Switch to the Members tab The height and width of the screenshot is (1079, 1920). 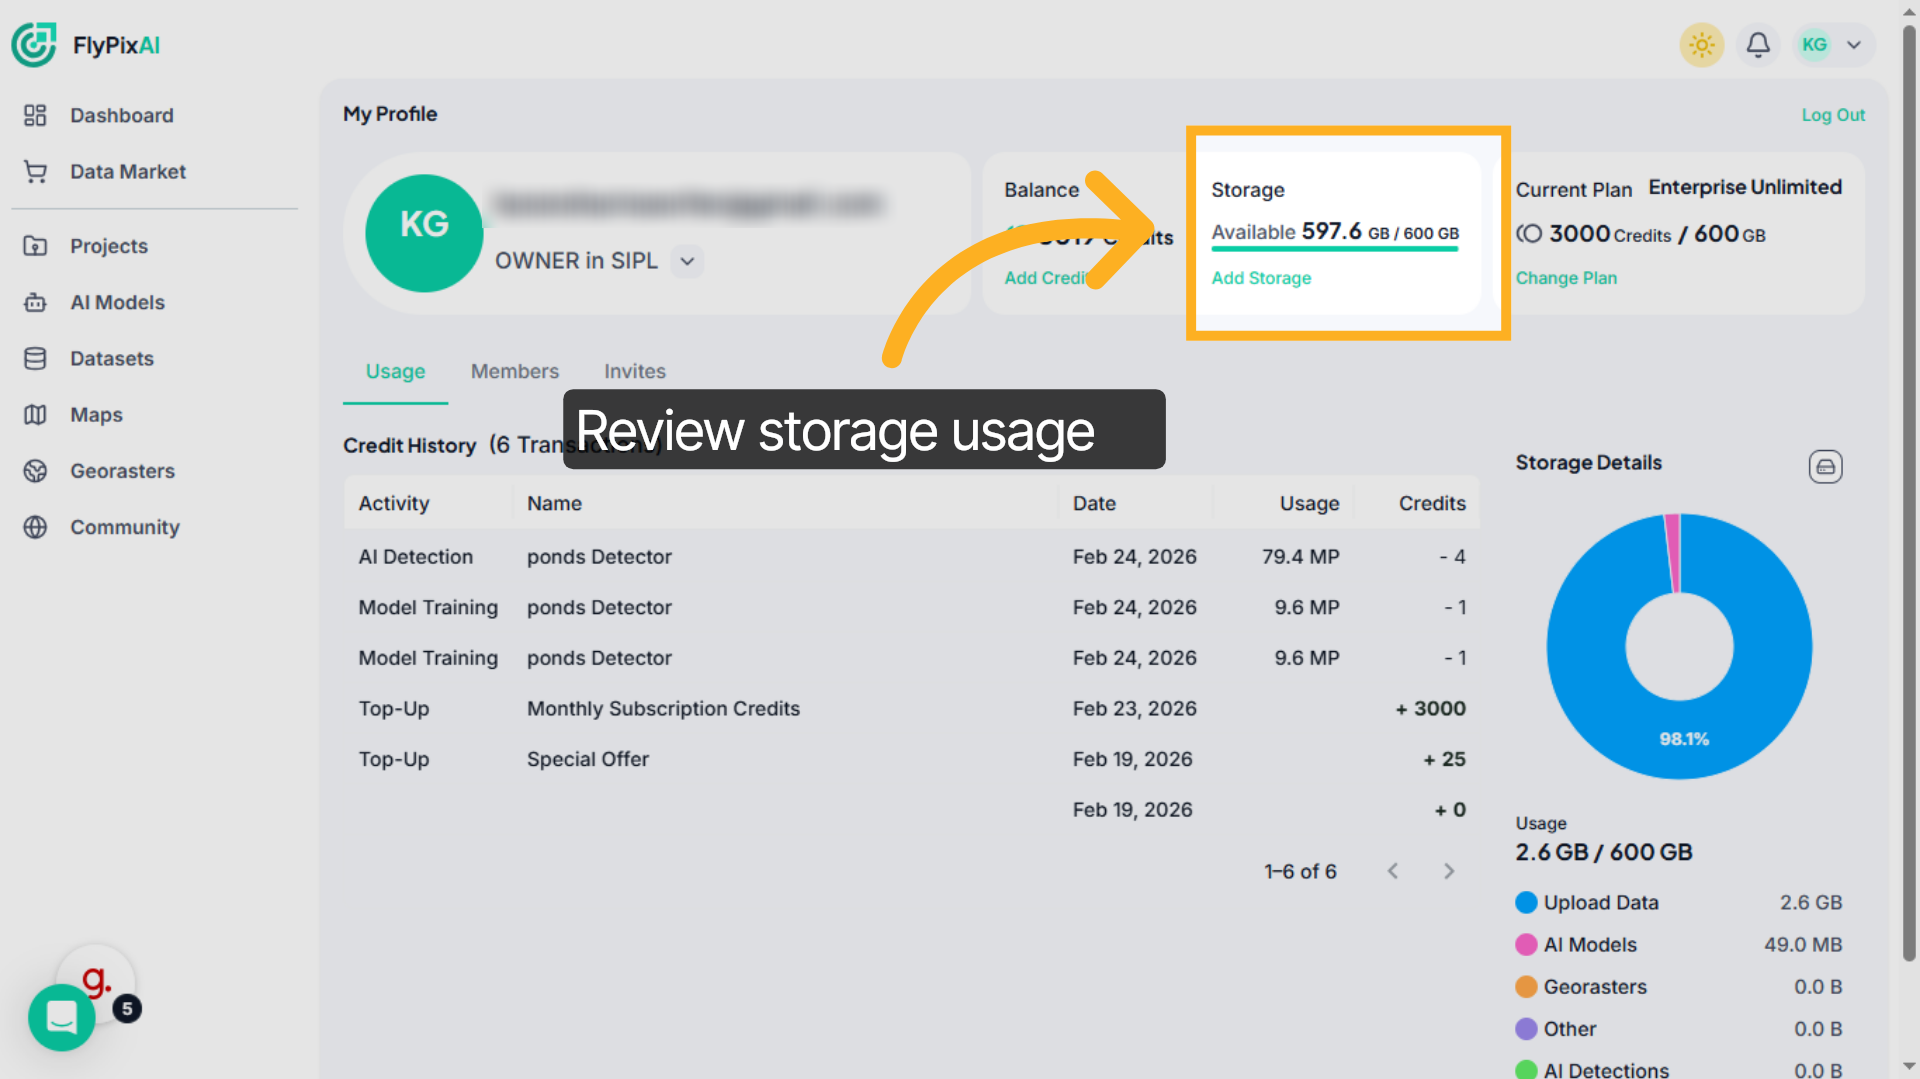pyautogui.click(x=514, y=371)
